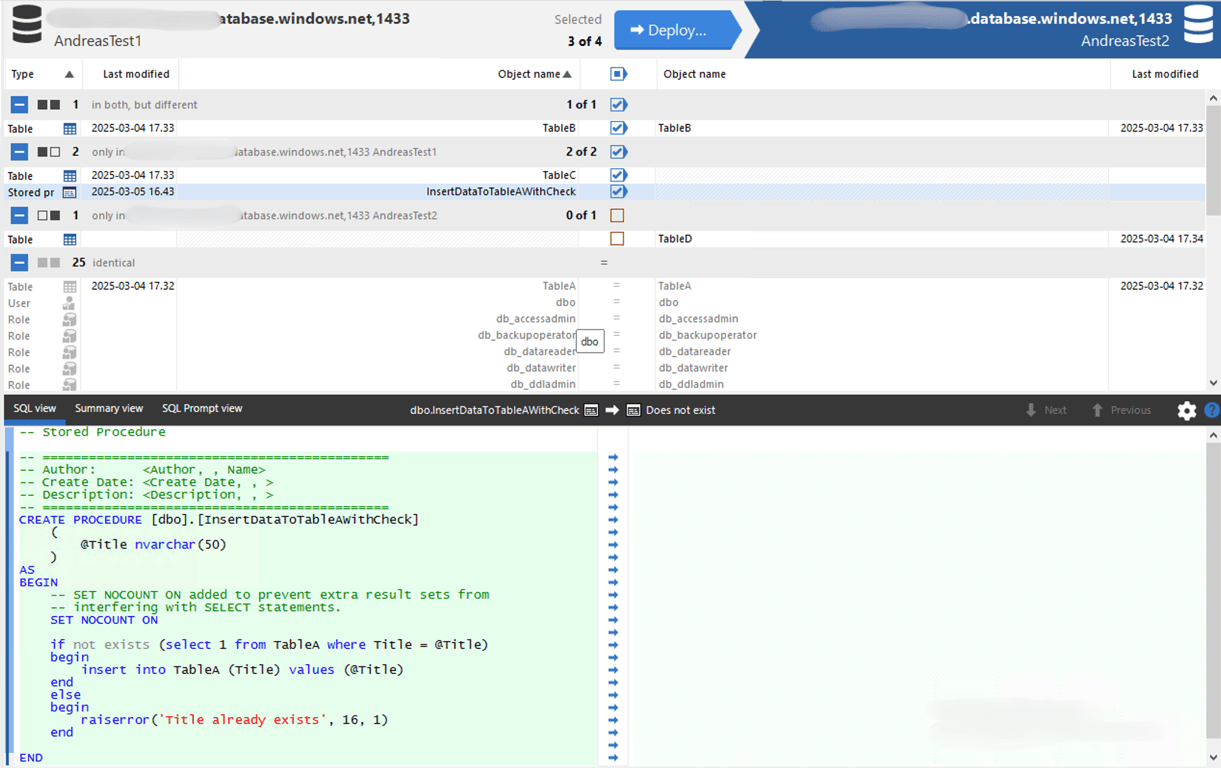
Task: Click the table icon in the TableA row
Action: pyautogui.click(x=70, y=287)
